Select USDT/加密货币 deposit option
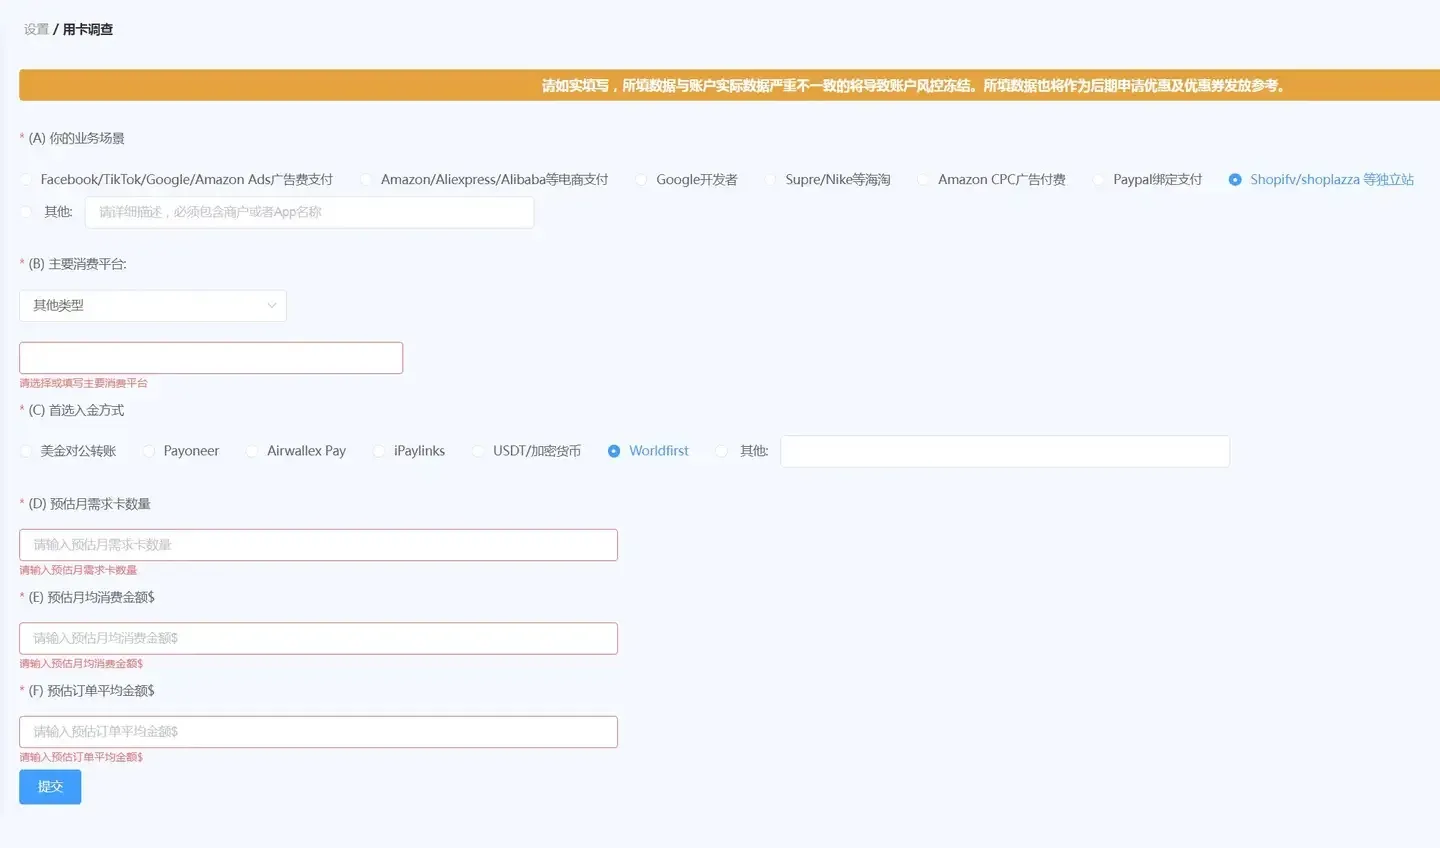 coord(479,451)
